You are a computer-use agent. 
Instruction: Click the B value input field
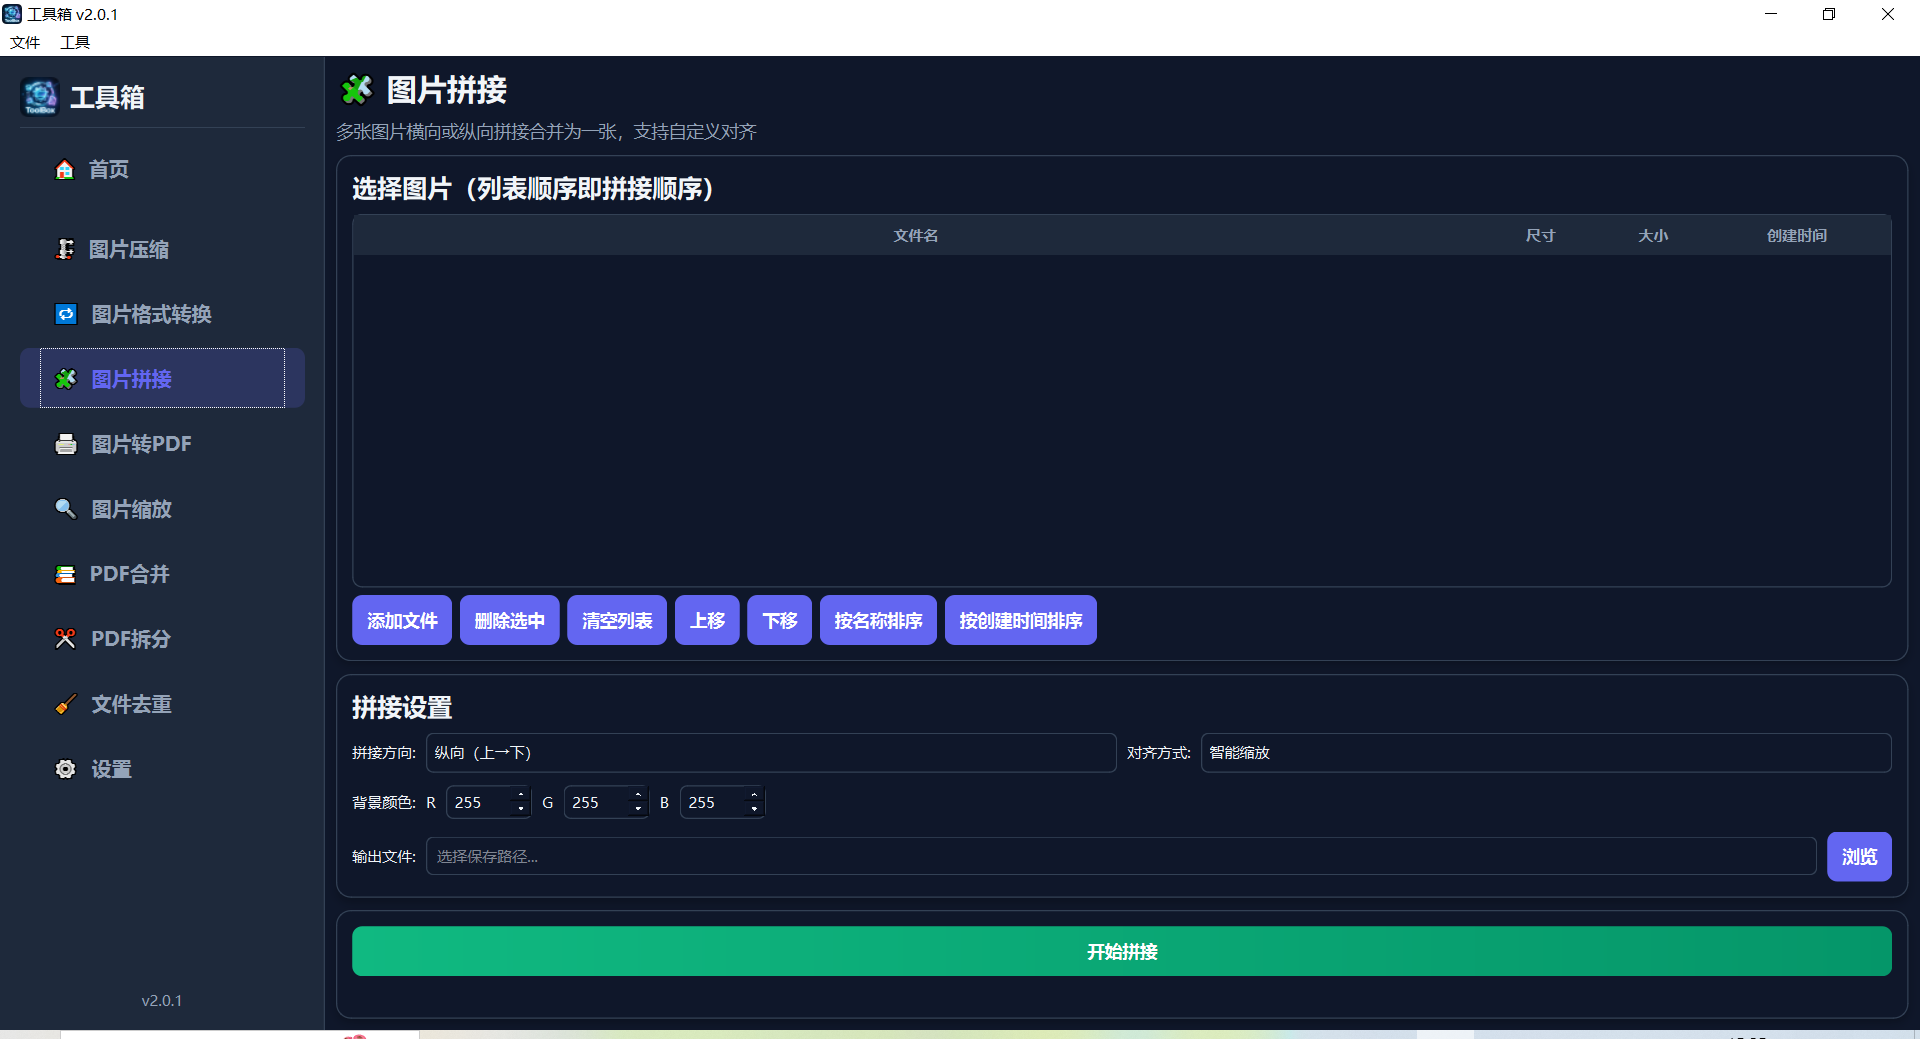(x=712, y=803)
